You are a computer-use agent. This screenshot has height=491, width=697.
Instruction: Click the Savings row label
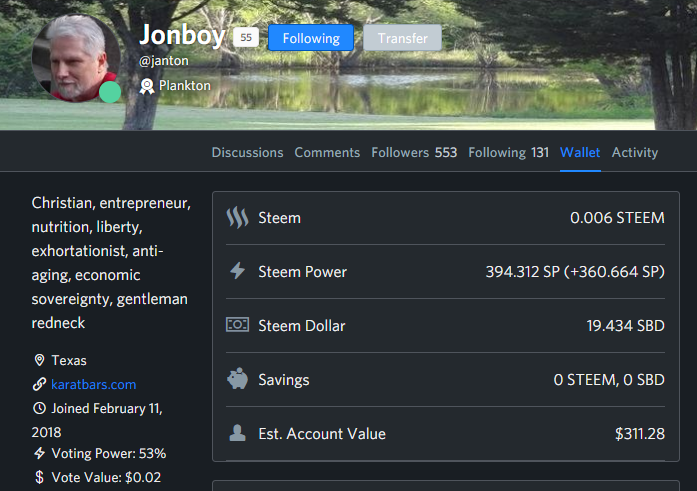click(x=284, y=380)
